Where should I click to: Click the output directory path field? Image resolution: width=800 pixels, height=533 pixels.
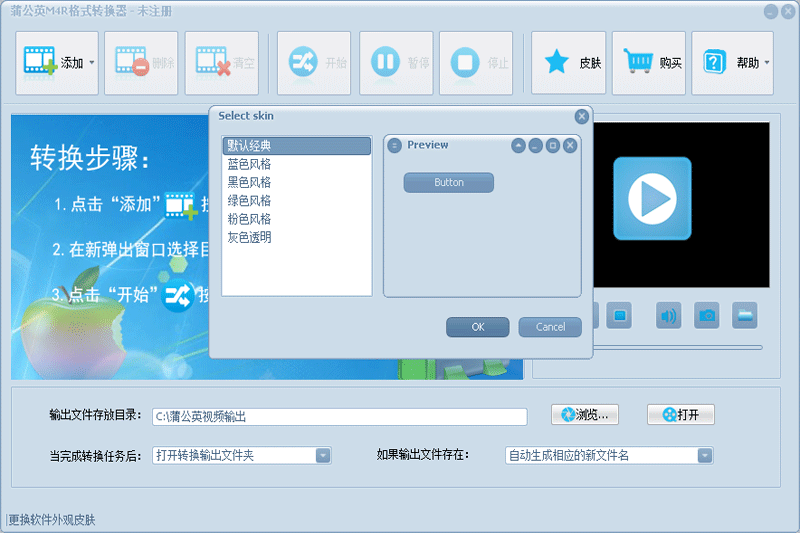[340, 417]
